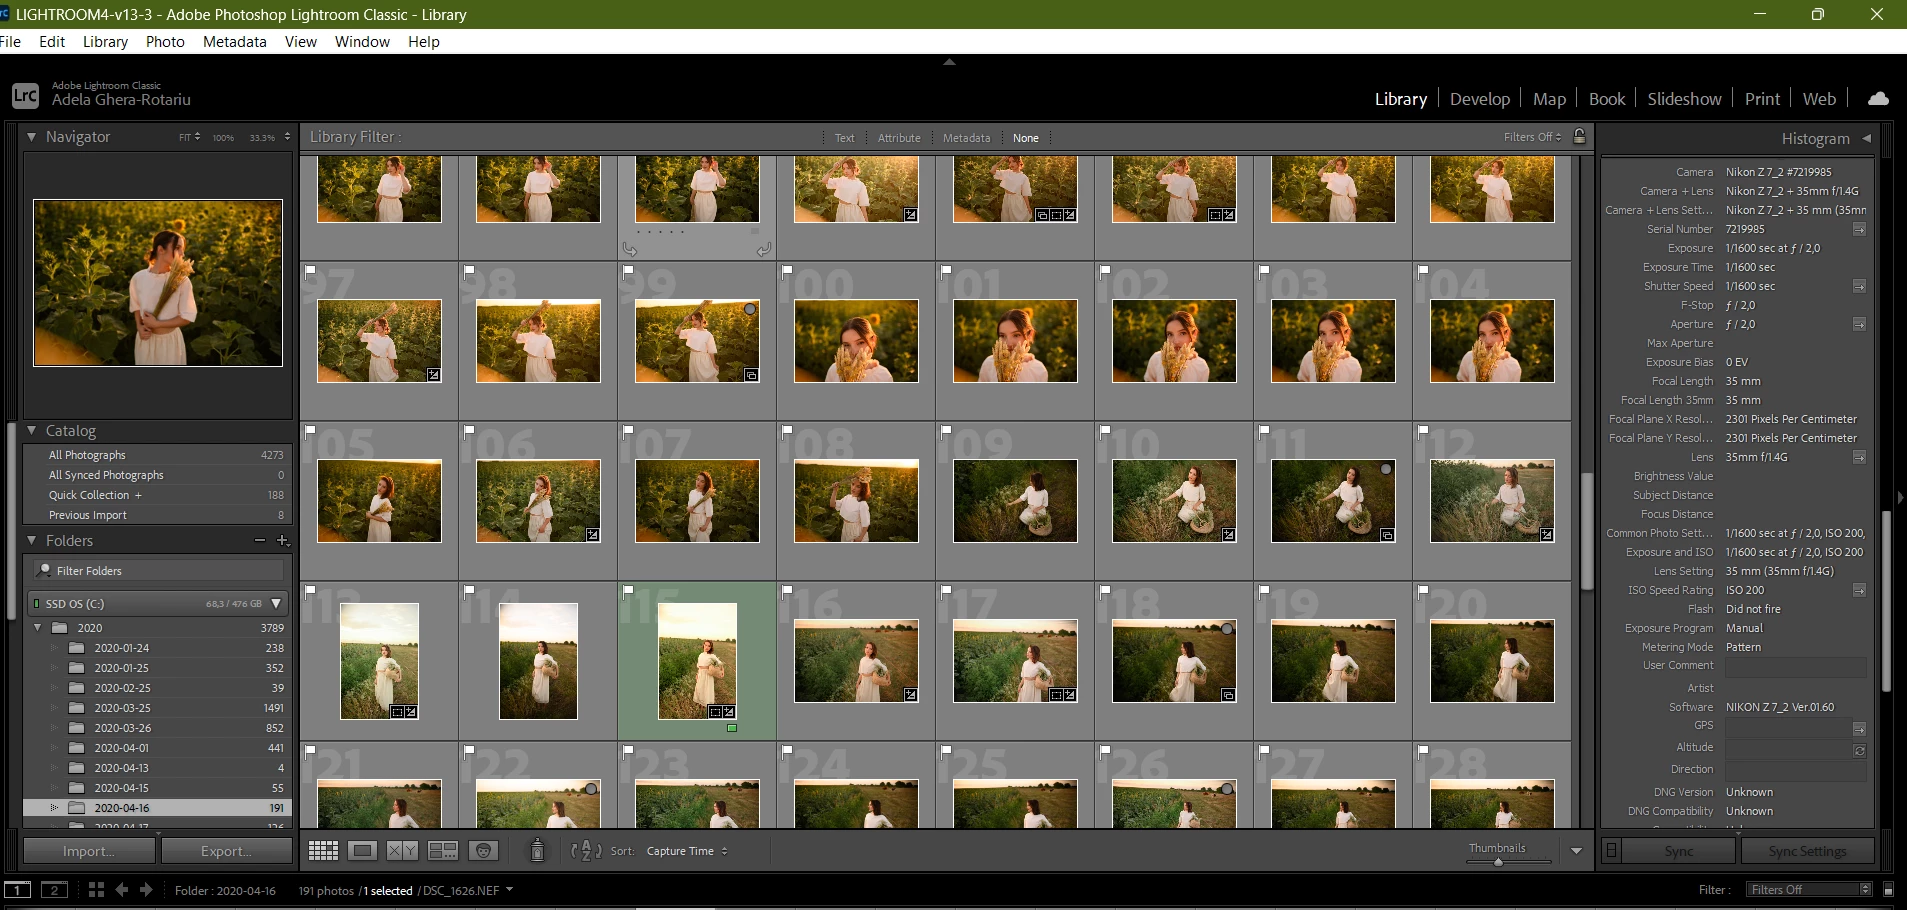Click the badge on thumbnail 115
1907x910 pixels.
point(722,712)
